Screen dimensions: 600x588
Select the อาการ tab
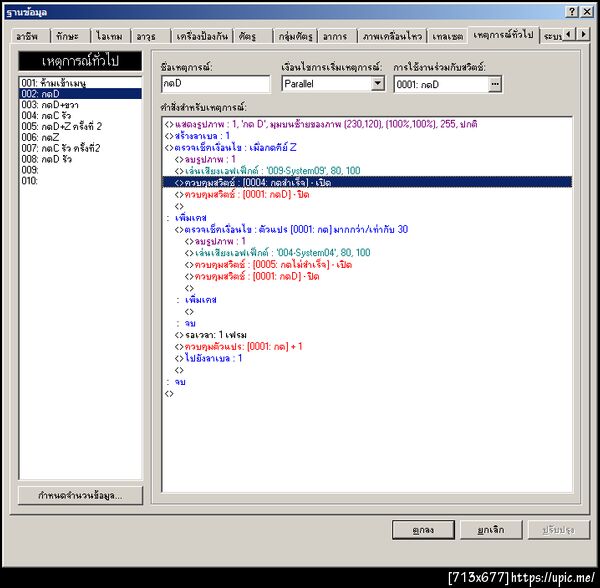[x=338, y=36]
